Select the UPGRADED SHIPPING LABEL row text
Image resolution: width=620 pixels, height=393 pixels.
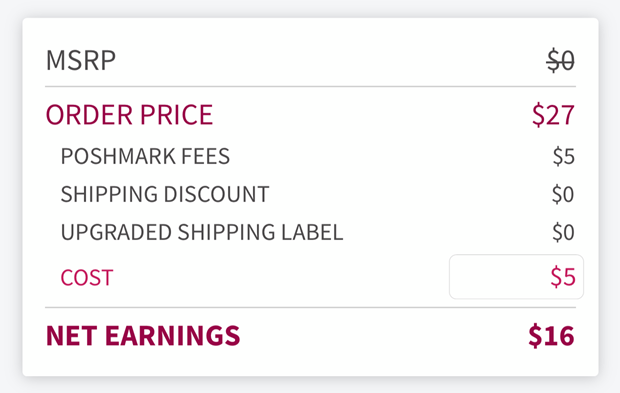tap(202, 232)
